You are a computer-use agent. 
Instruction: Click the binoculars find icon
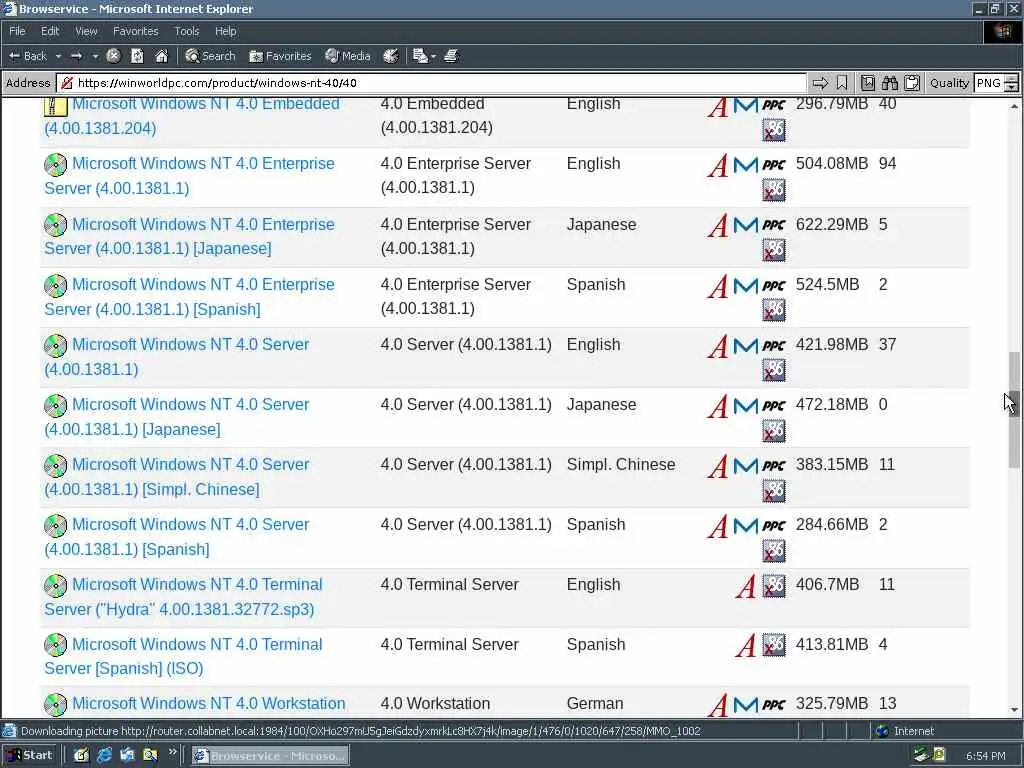point(889,83)
